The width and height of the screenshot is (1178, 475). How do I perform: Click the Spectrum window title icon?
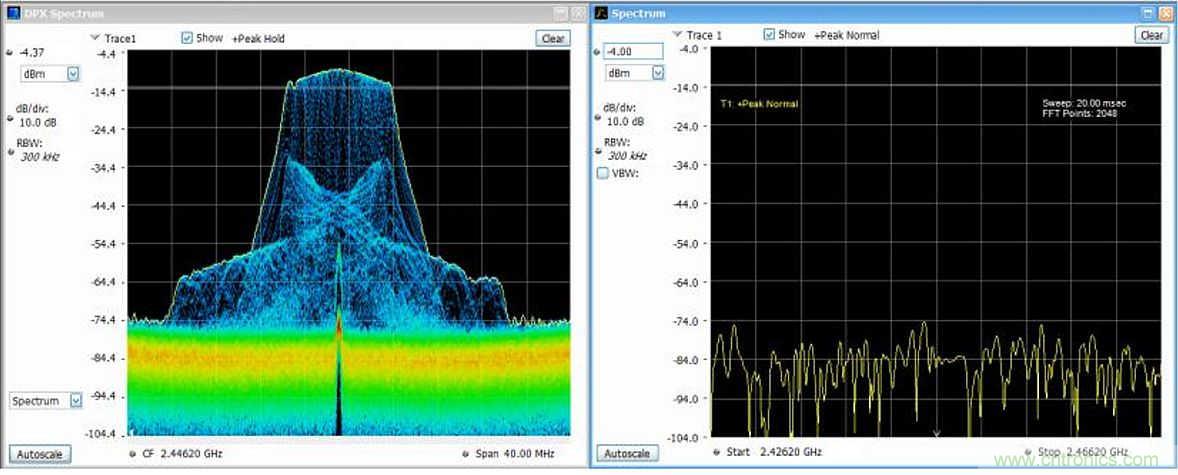click(x=602, y=13)
